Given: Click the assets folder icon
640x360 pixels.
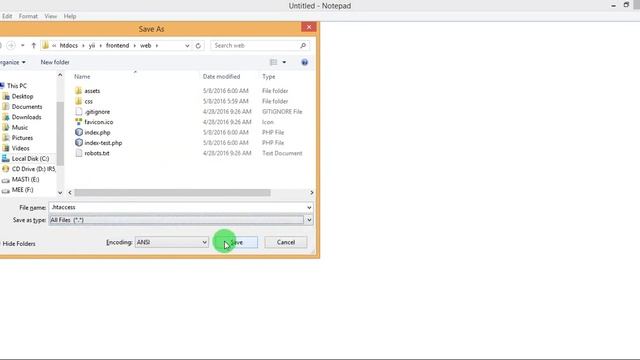Looking at the screenshot, I should (79, 91).
